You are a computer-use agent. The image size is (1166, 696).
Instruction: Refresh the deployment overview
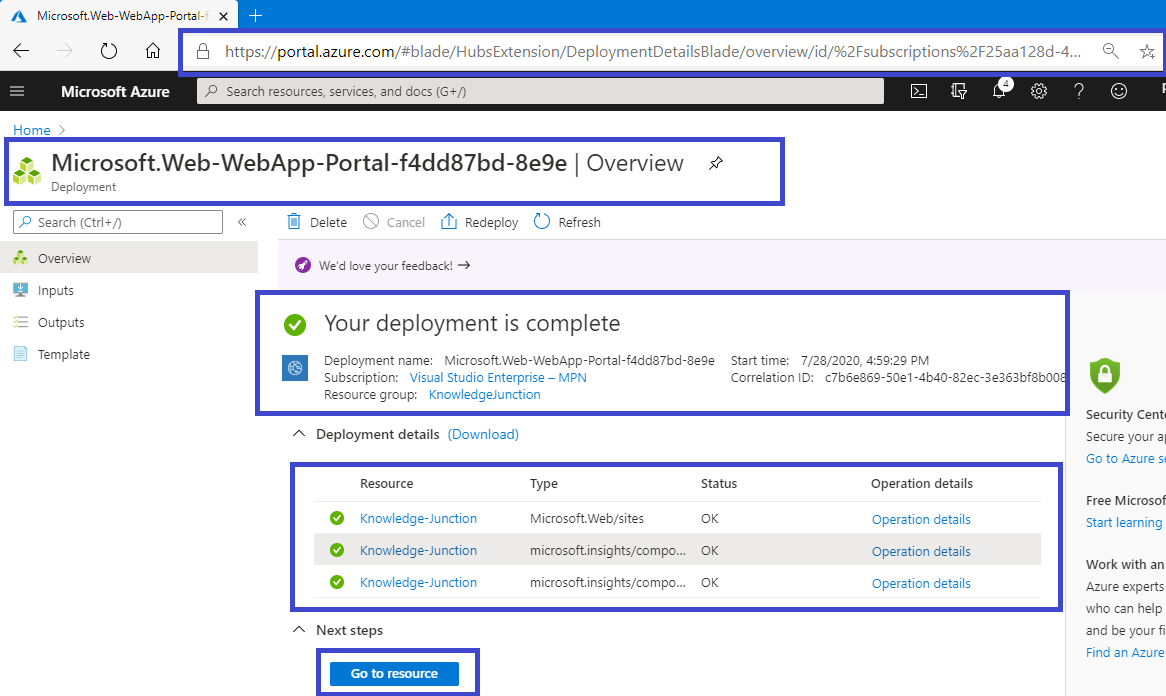[x=567, y=222]
